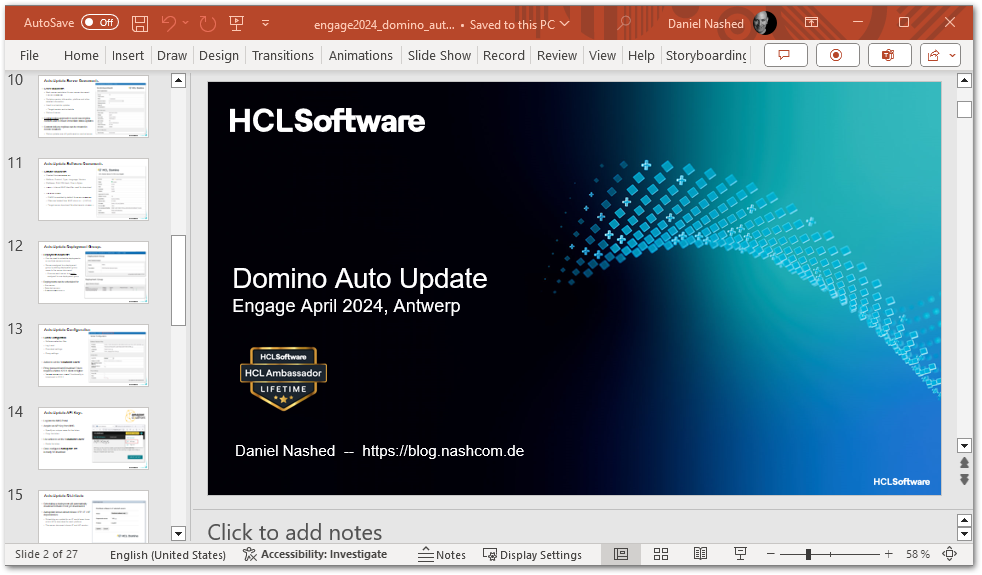Switch to Slide Sorter view
982x575 pixels.
click(661, 554)
